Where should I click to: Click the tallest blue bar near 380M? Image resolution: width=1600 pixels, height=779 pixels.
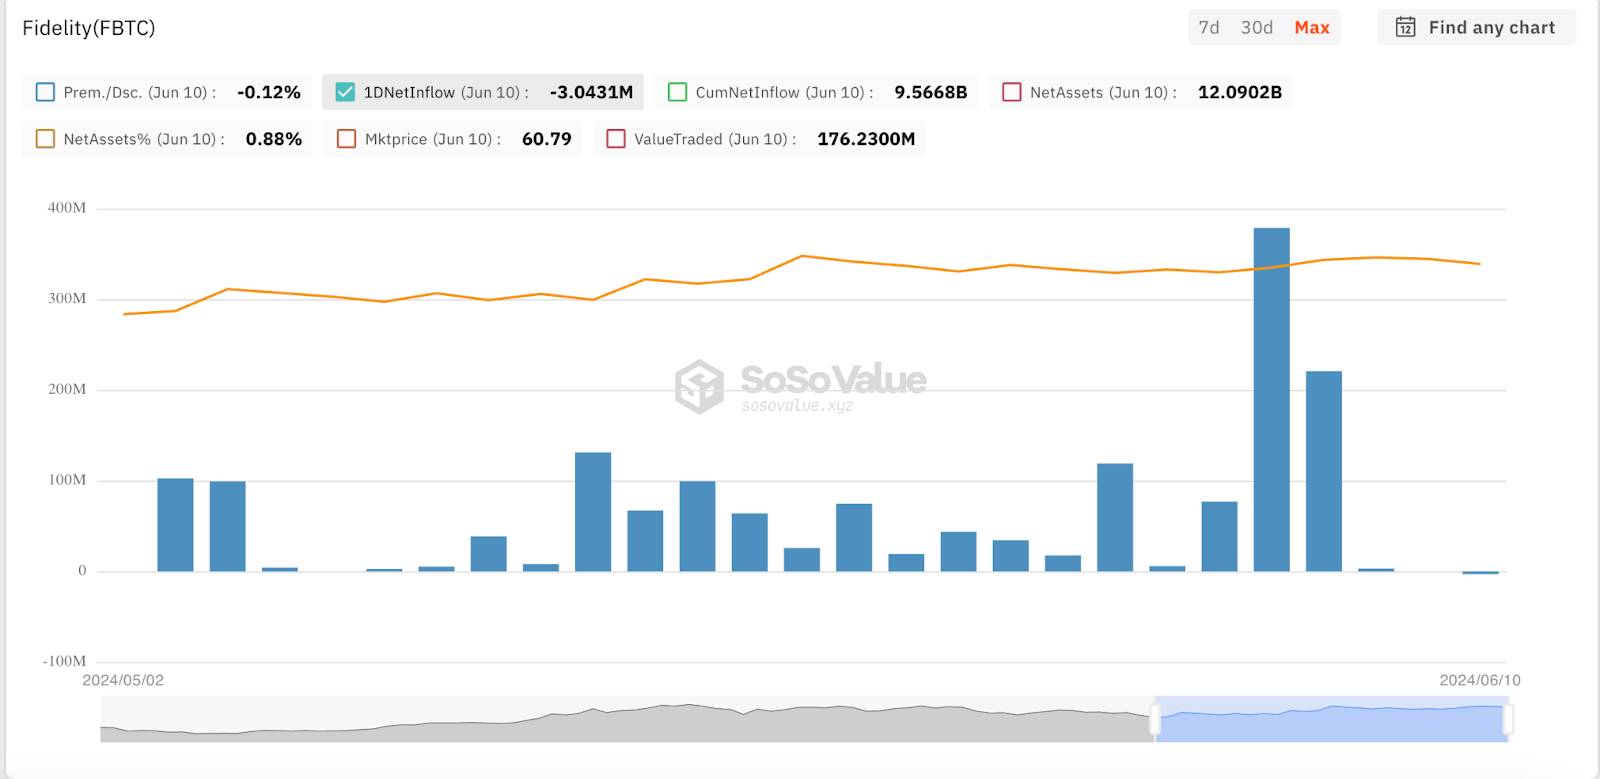1272,400
